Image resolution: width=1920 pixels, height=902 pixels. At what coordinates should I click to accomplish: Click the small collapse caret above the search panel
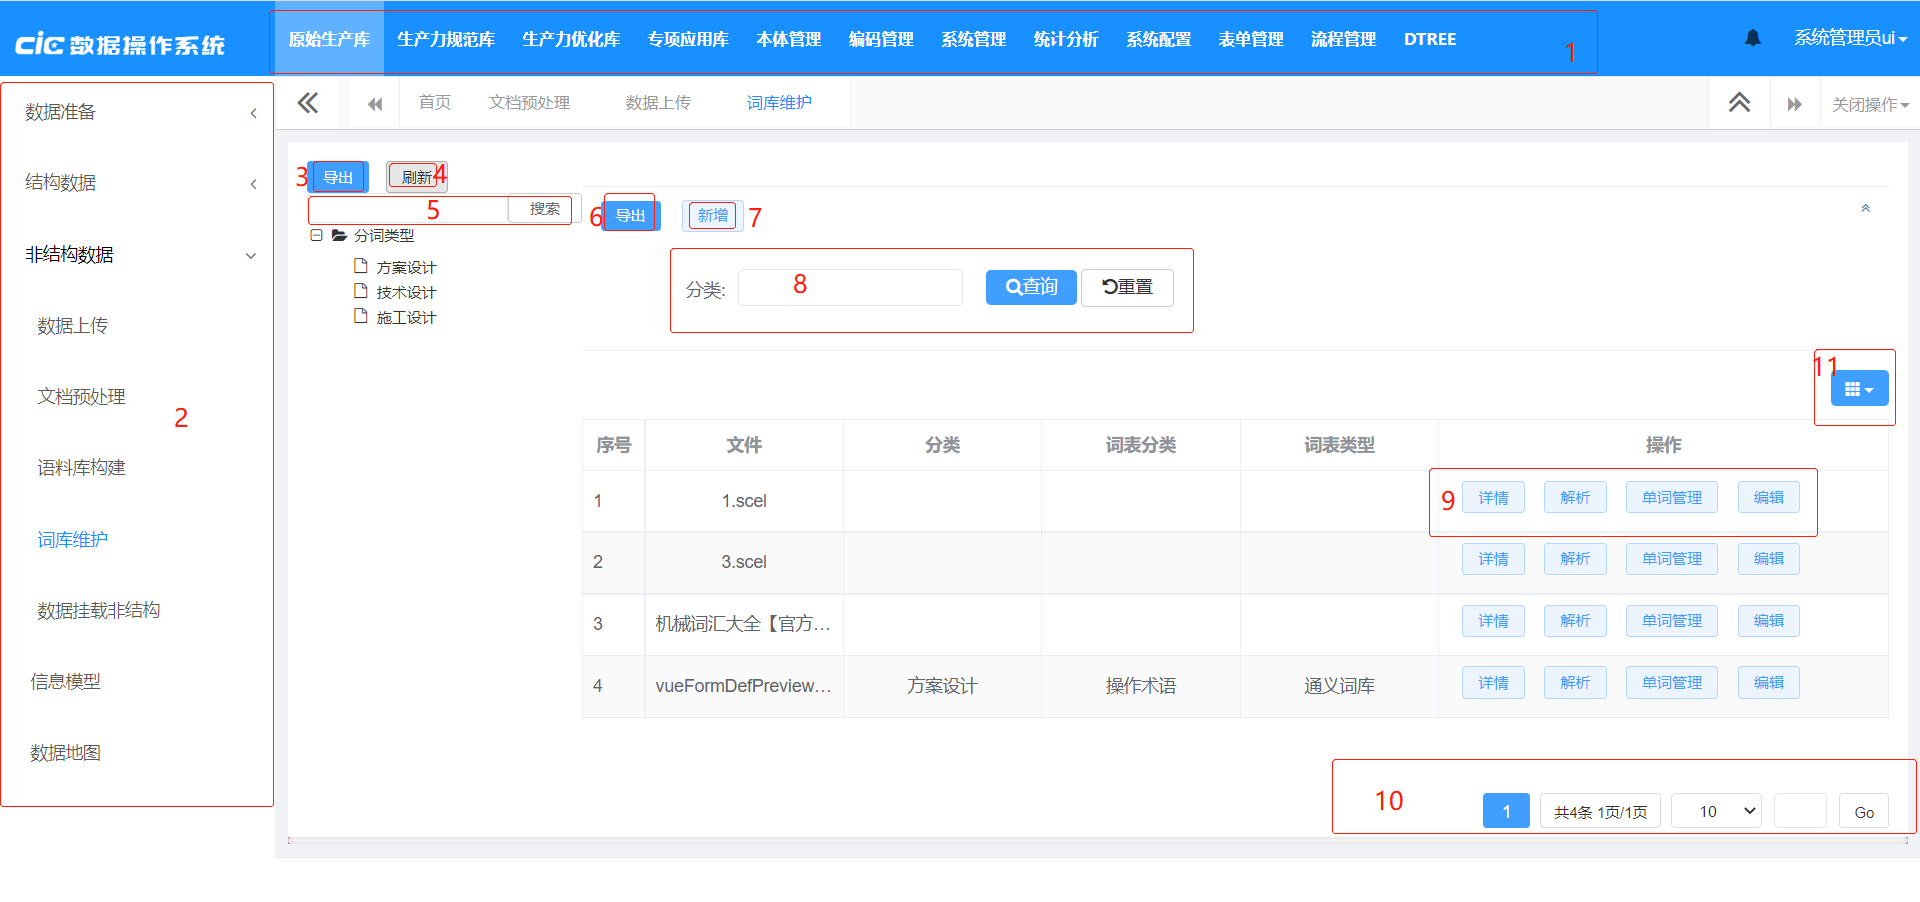pyautogui.click(x=1865, y=208)
